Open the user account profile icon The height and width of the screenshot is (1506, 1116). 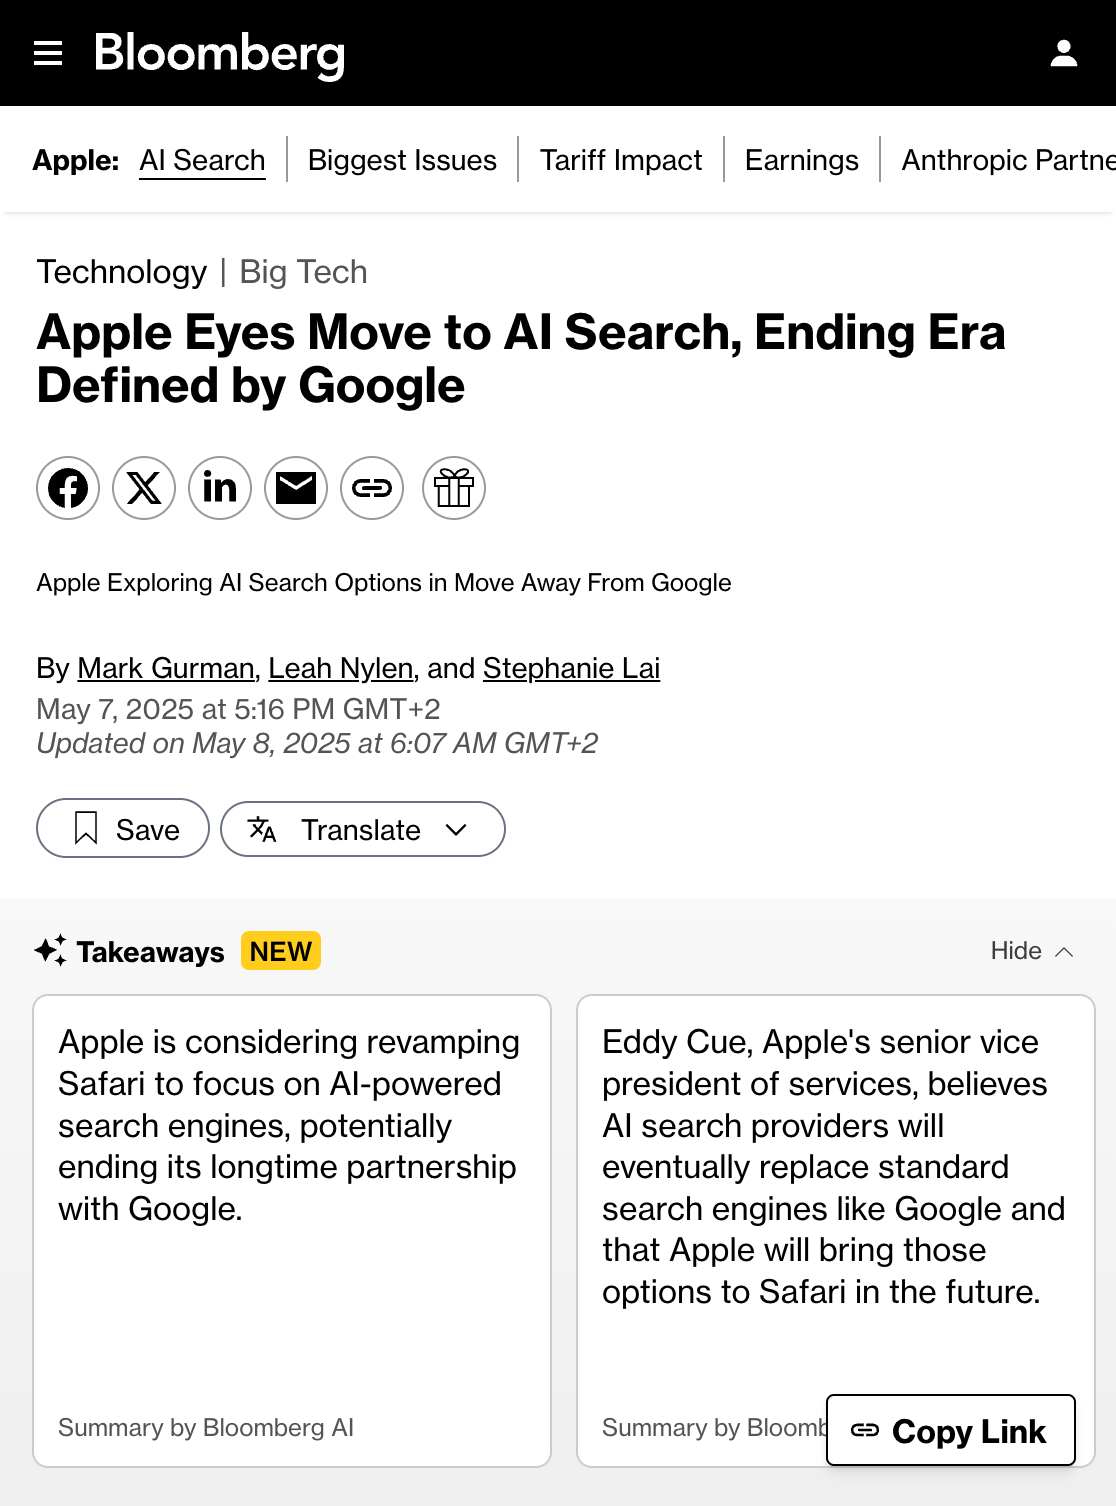(x=1063, y=53)
